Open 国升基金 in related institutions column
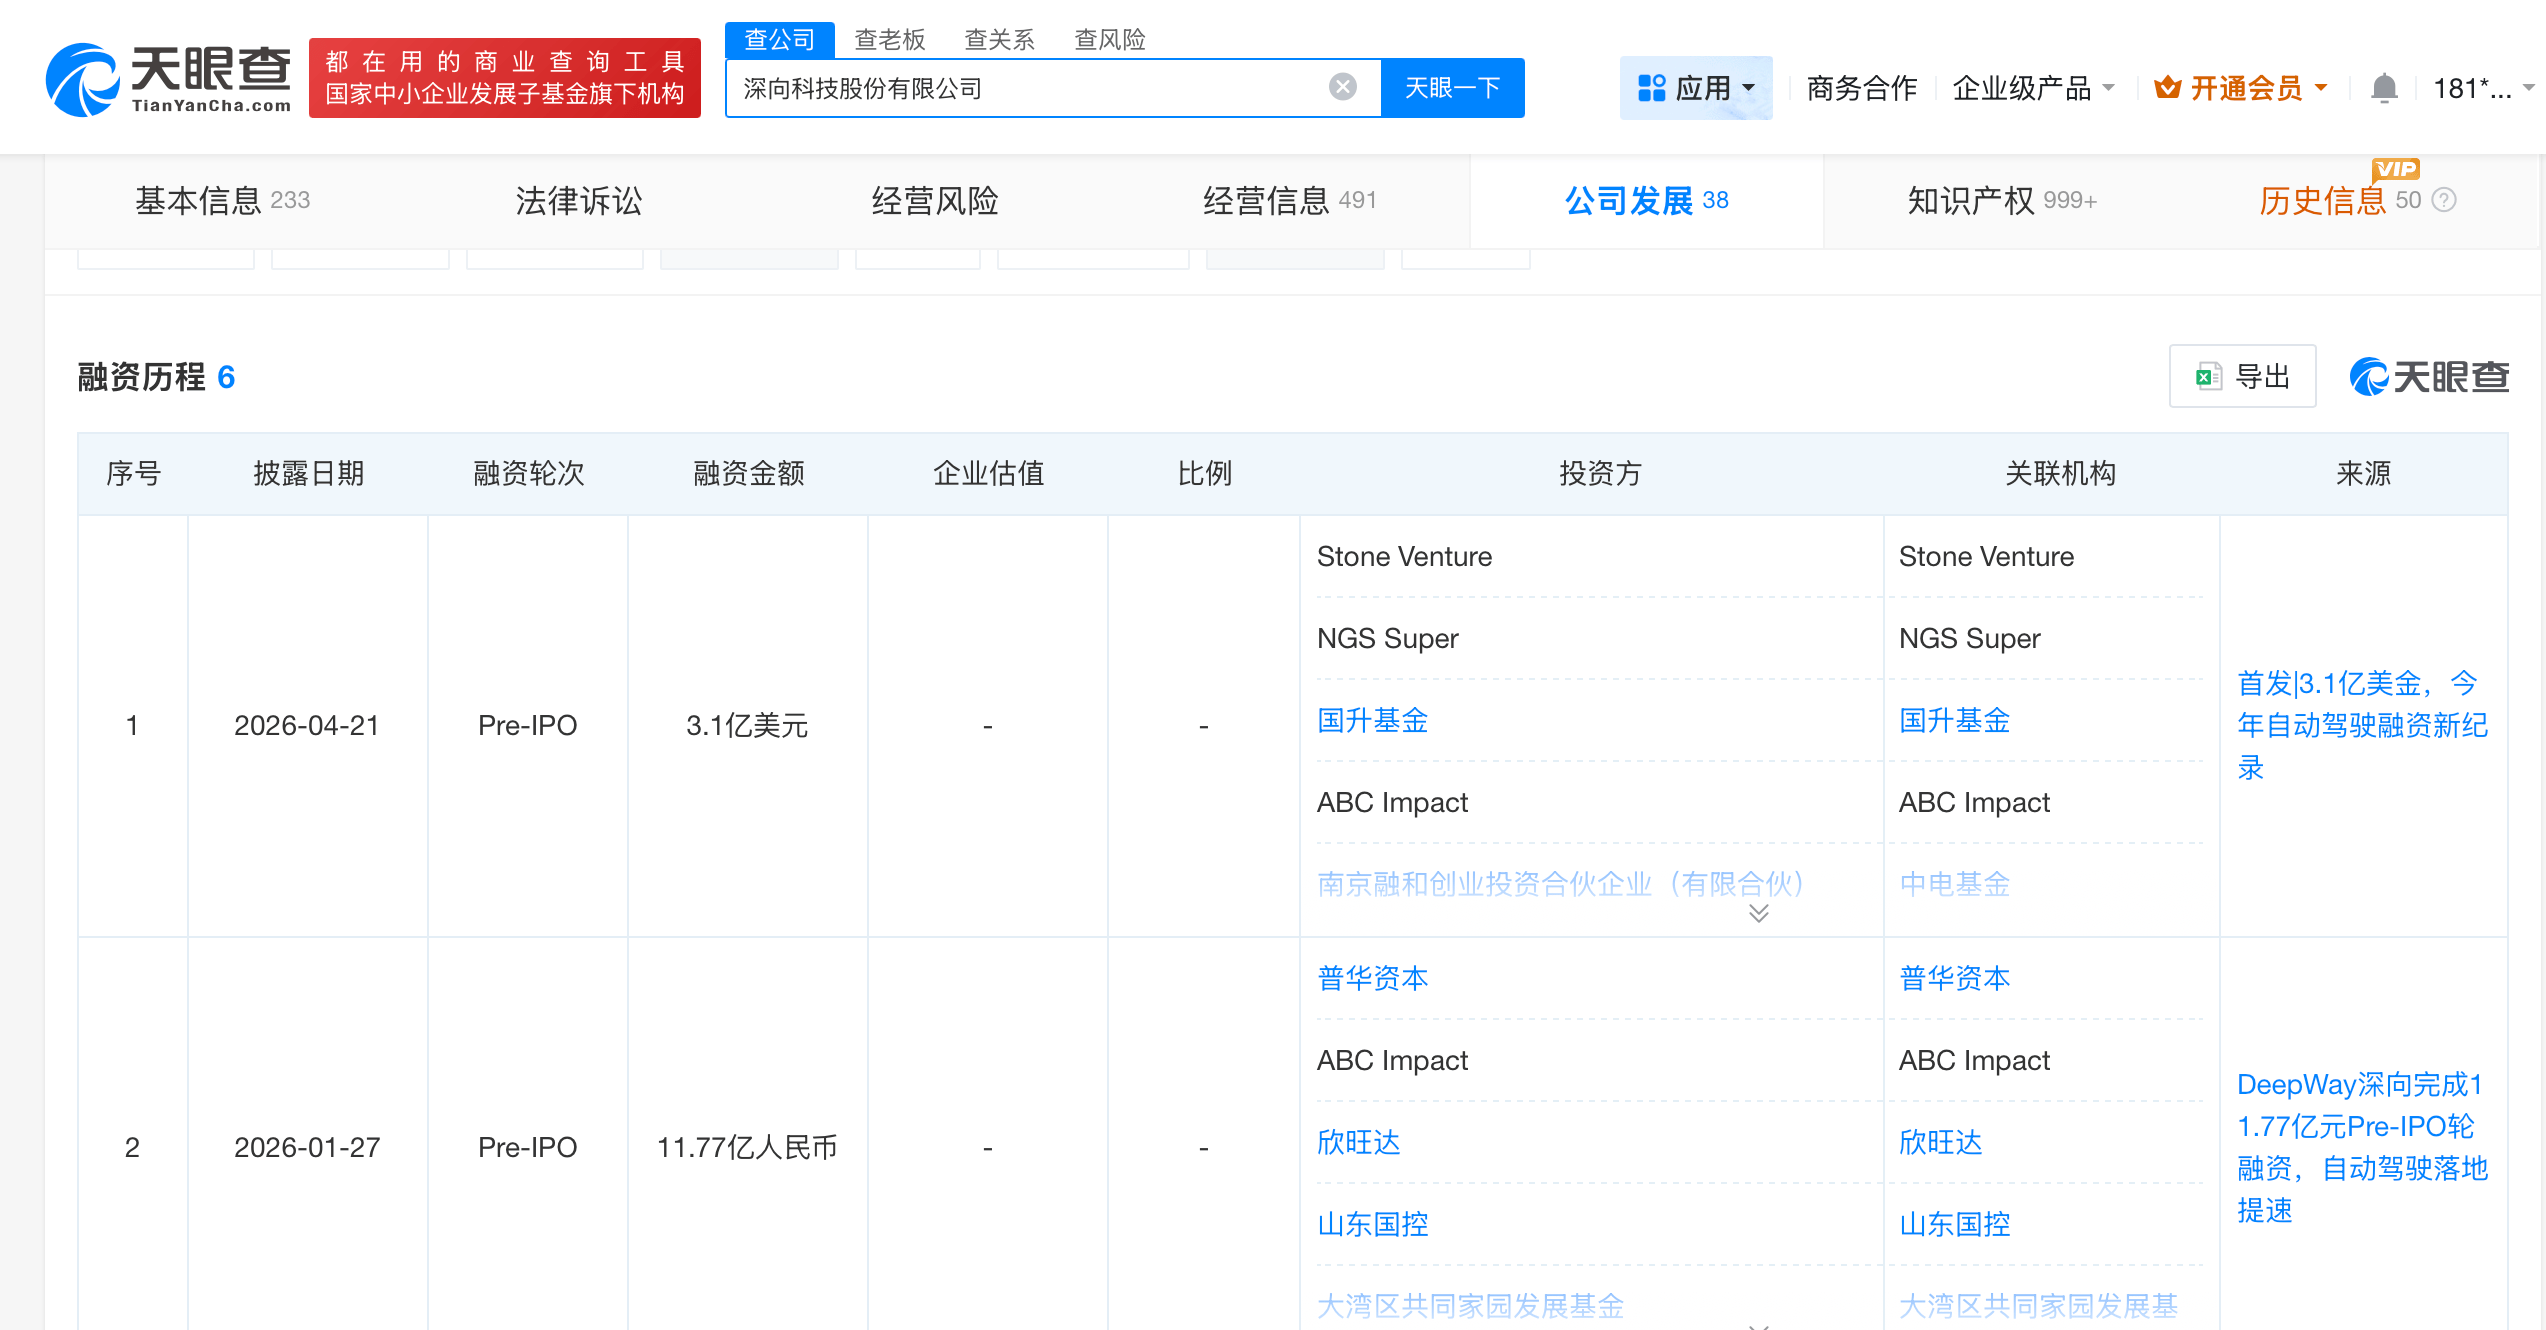The width and height of the screenshot is (2546, 1330). [1955, 720]
